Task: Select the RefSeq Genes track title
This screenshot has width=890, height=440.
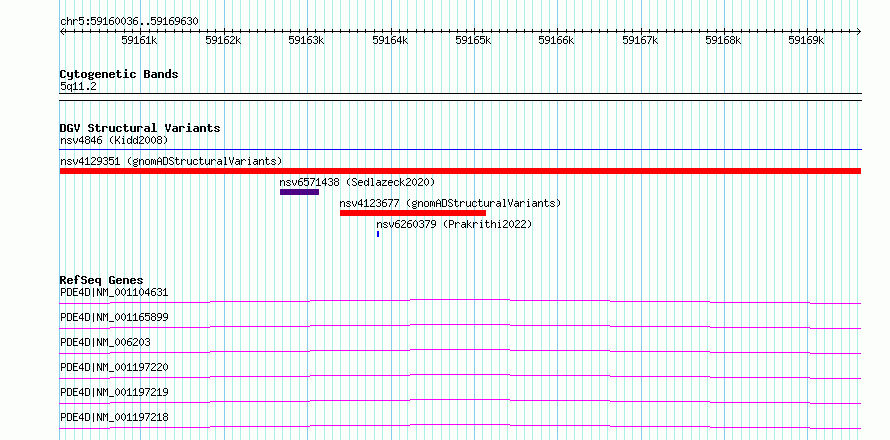Action: coord(102,280)
